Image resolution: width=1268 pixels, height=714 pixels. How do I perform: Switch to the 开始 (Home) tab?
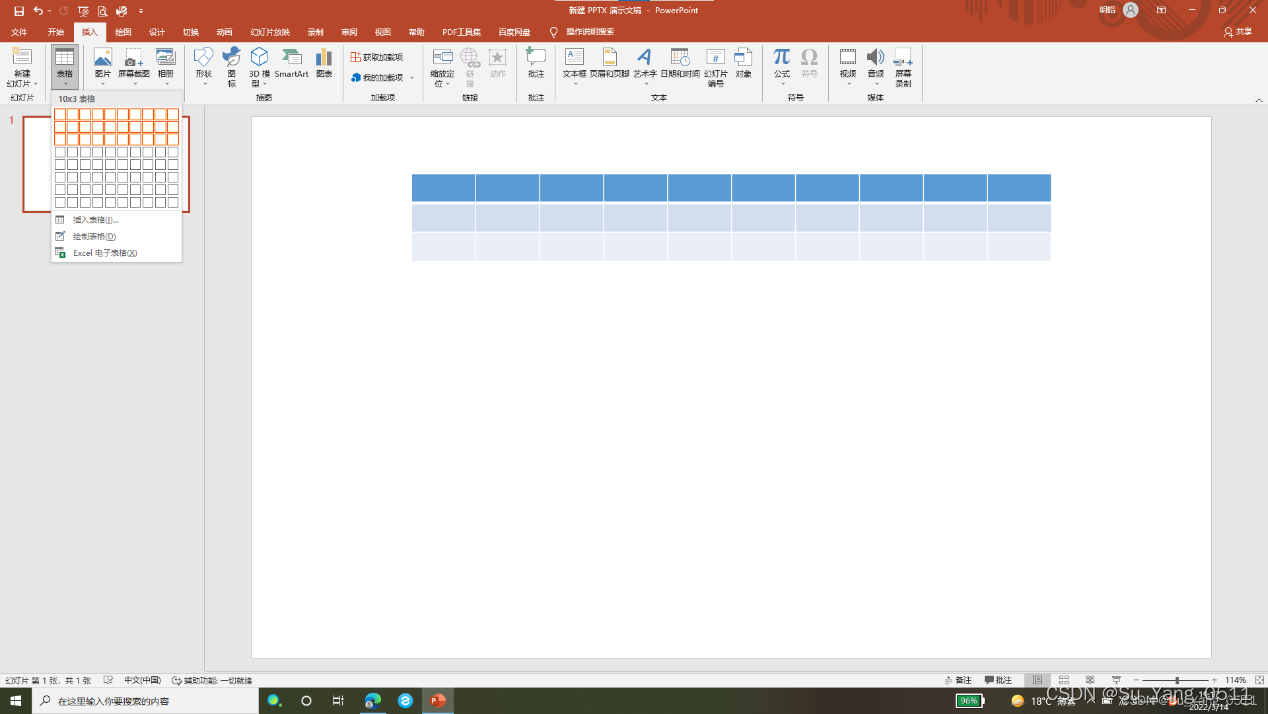tap(55, 32)
